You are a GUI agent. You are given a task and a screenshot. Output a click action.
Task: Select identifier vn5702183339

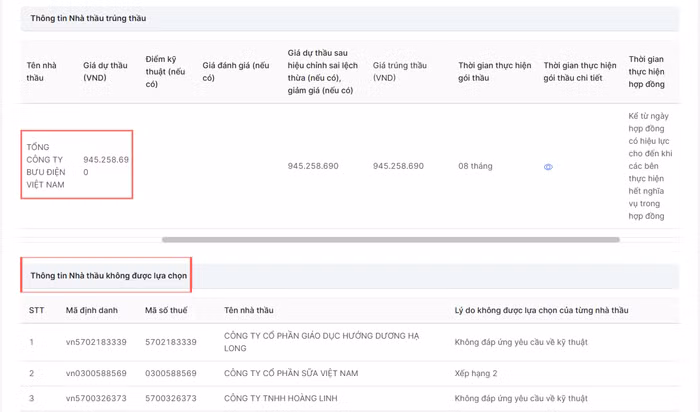[x=96, y=342]
